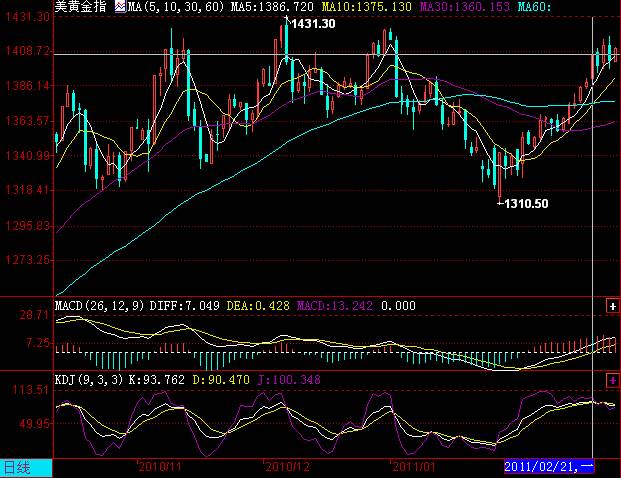
Task: Expand the KDJ panel with plus button
Action: click(612, 381)
